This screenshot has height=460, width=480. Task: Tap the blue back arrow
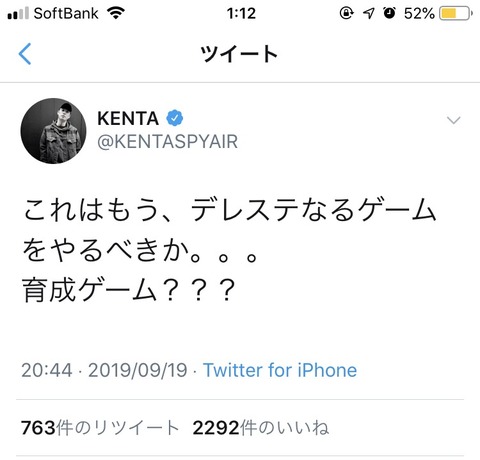tap(25, 54)
